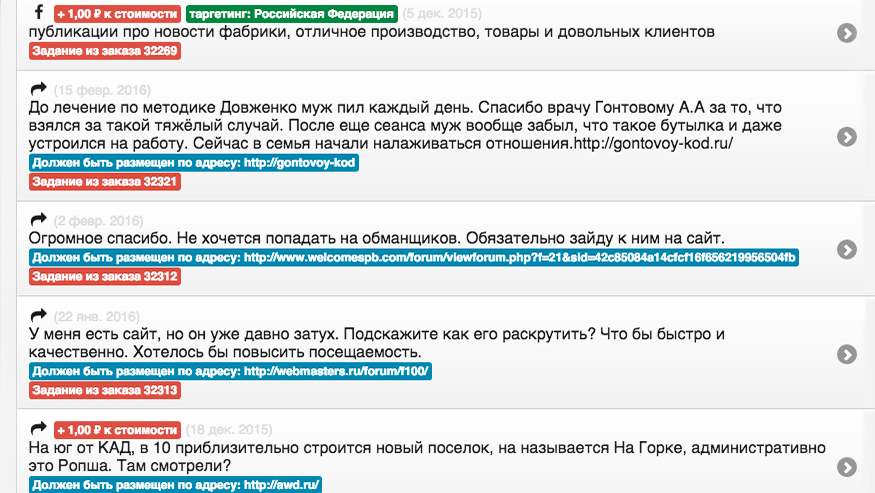Open the arrow chevron for the factory news task
This screenshot has height=493, width=875.
[847, 33]
